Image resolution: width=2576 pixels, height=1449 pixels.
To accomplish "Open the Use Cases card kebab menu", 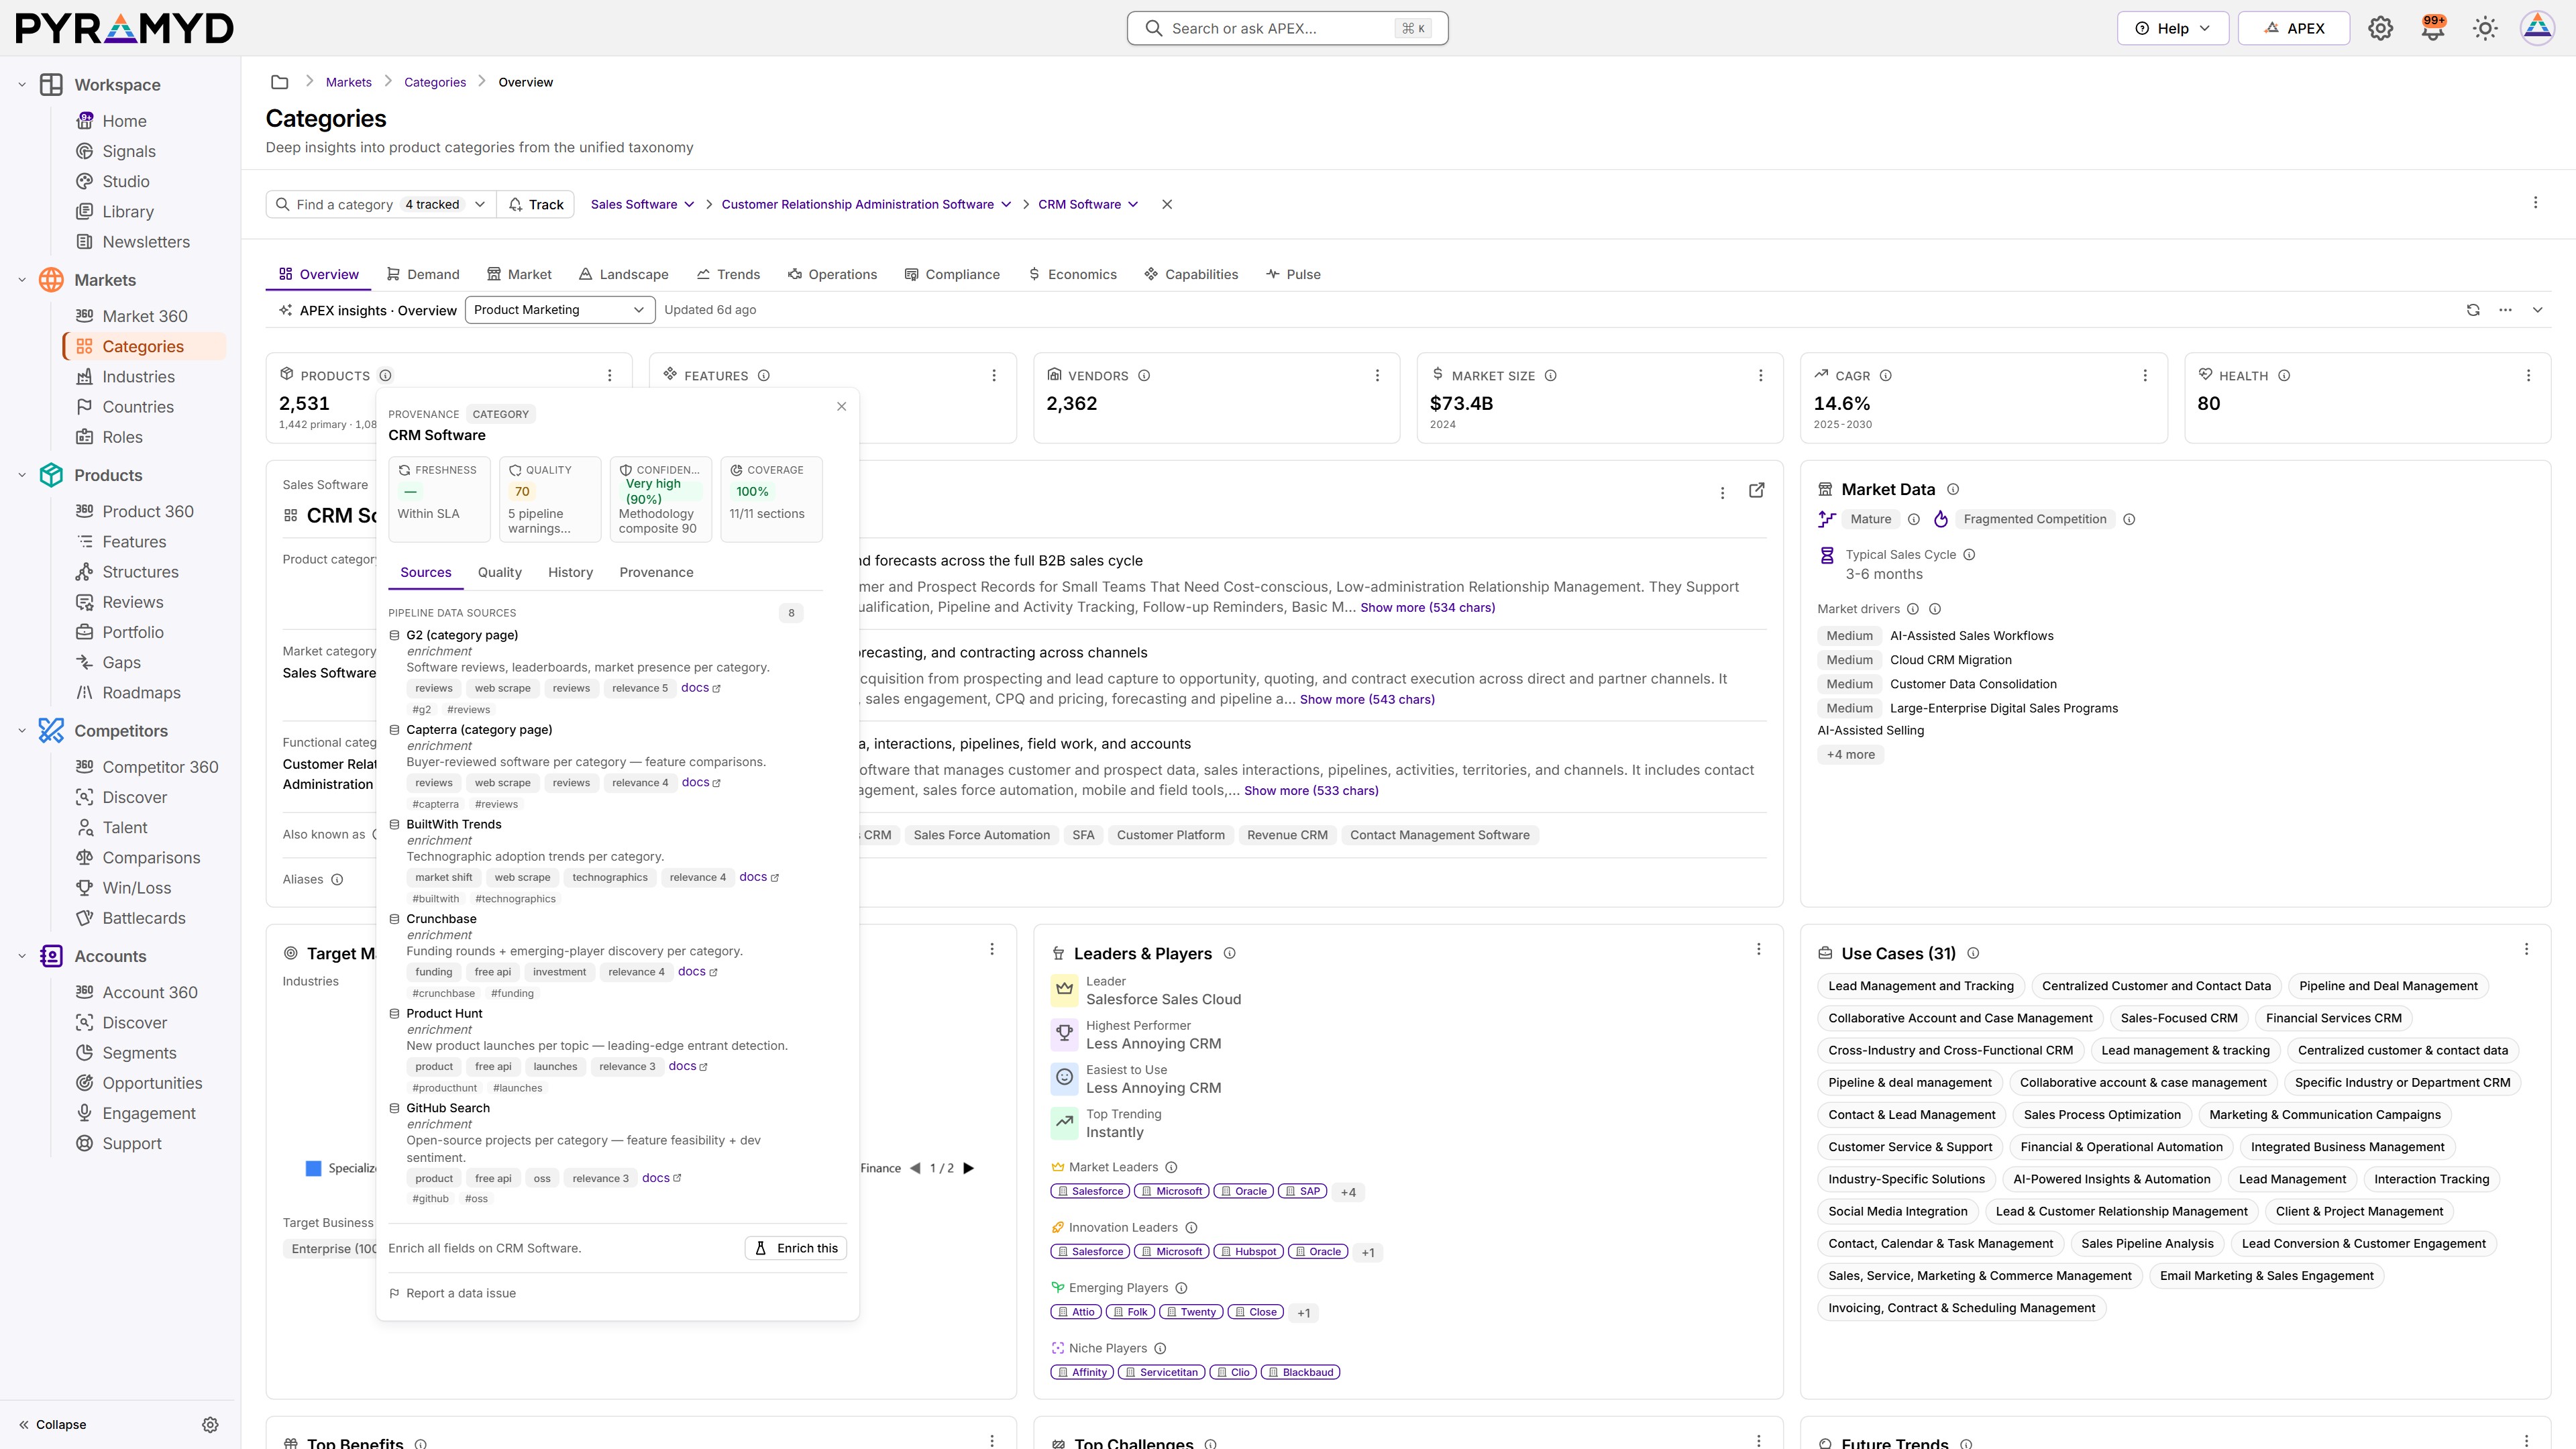I will pyautogui.click(x=2526, y=949).
